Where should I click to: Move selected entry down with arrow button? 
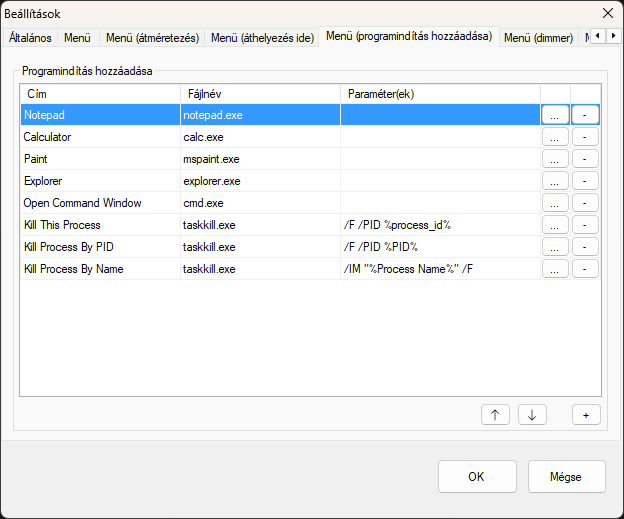[x=532, y=415]
